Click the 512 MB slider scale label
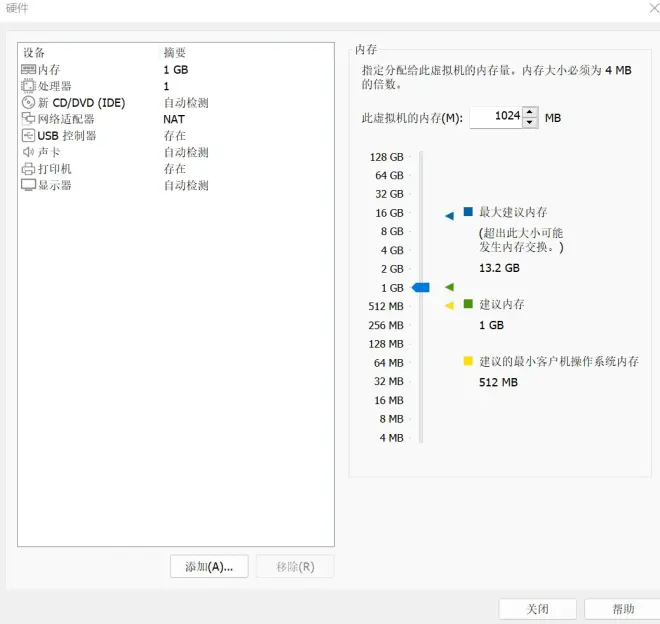This screenshot has width=660, height=624. (386, 306)
